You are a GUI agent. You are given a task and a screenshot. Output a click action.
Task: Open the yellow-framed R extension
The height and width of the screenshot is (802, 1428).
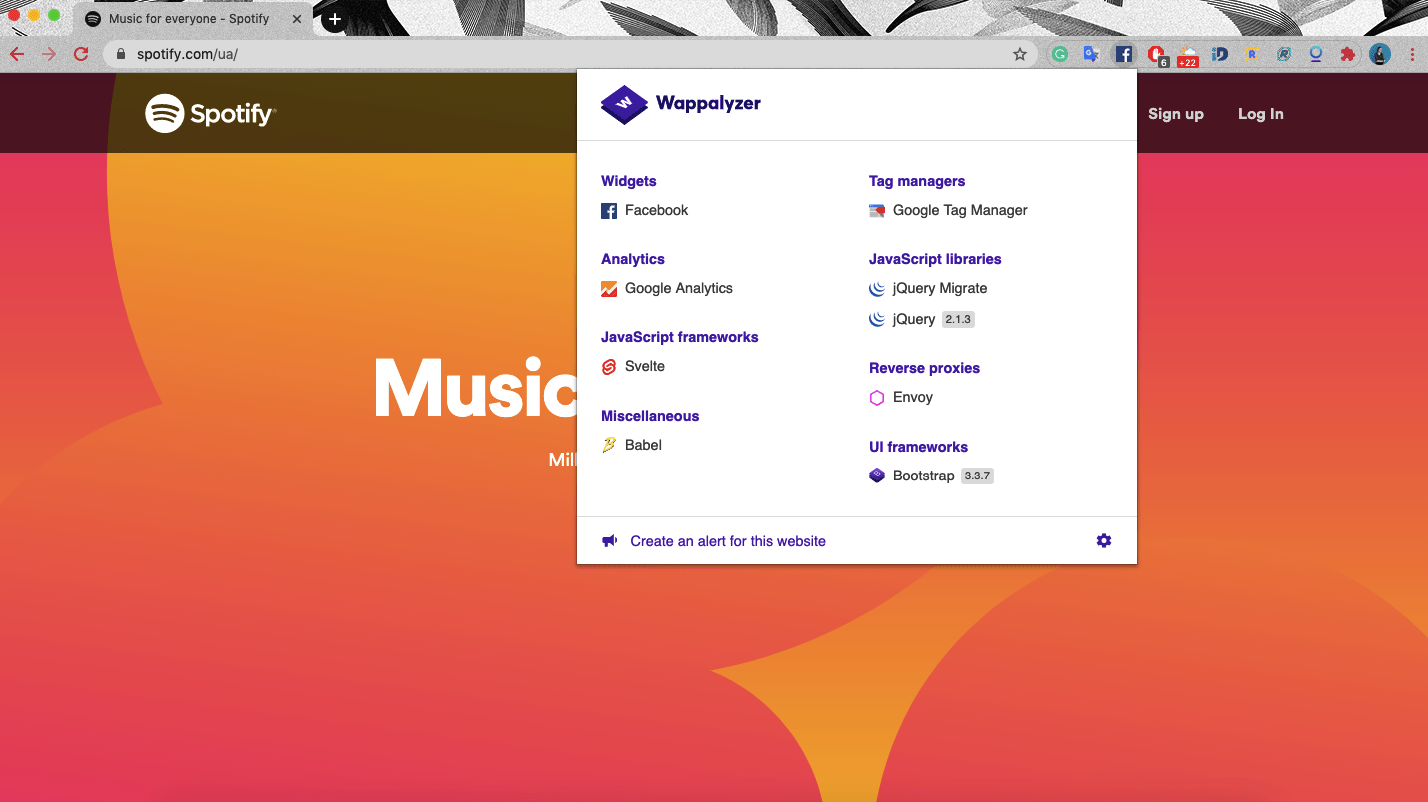(x=1251, y=54)
